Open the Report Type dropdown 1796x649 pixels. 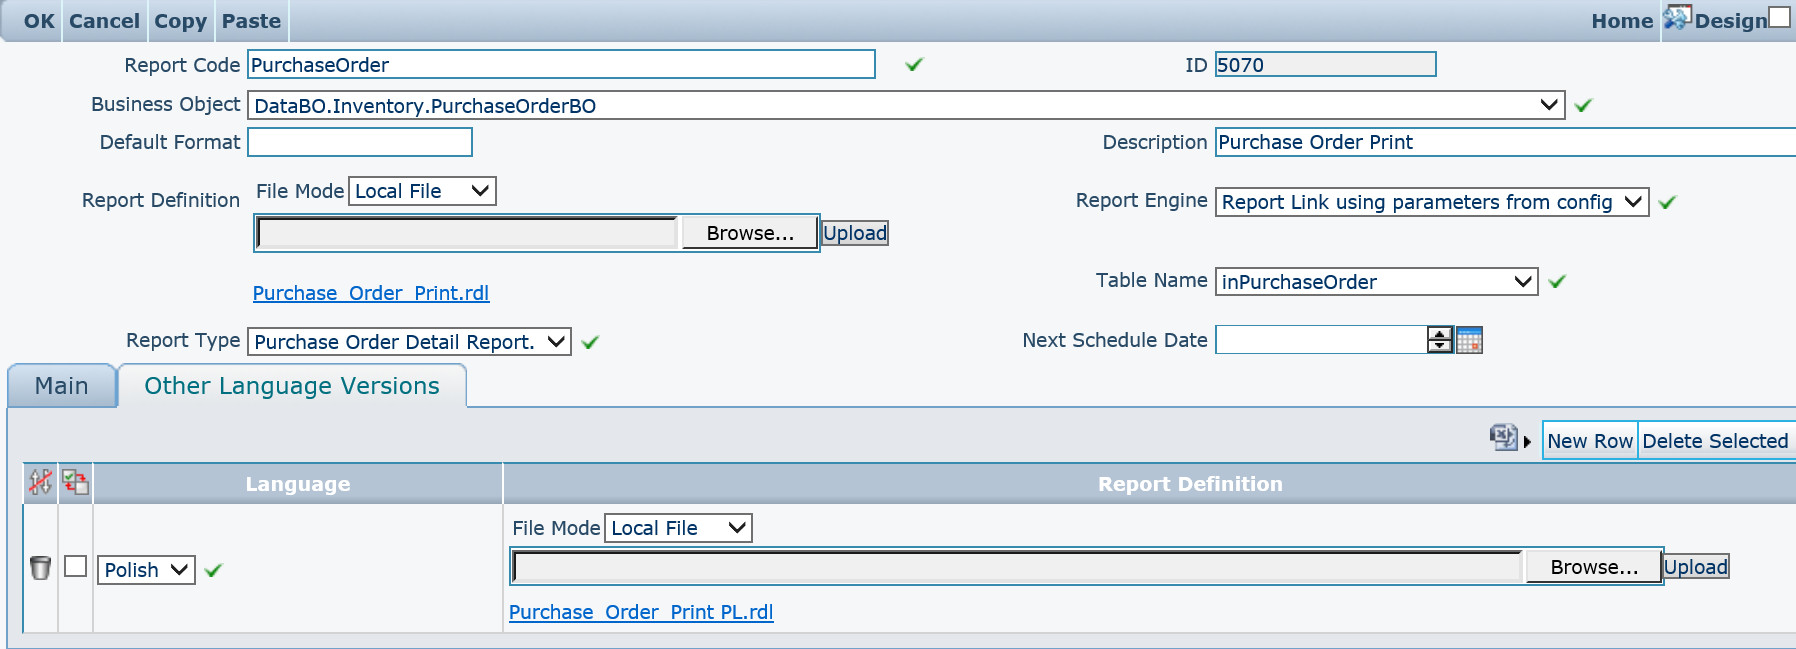tap(557, 342)
